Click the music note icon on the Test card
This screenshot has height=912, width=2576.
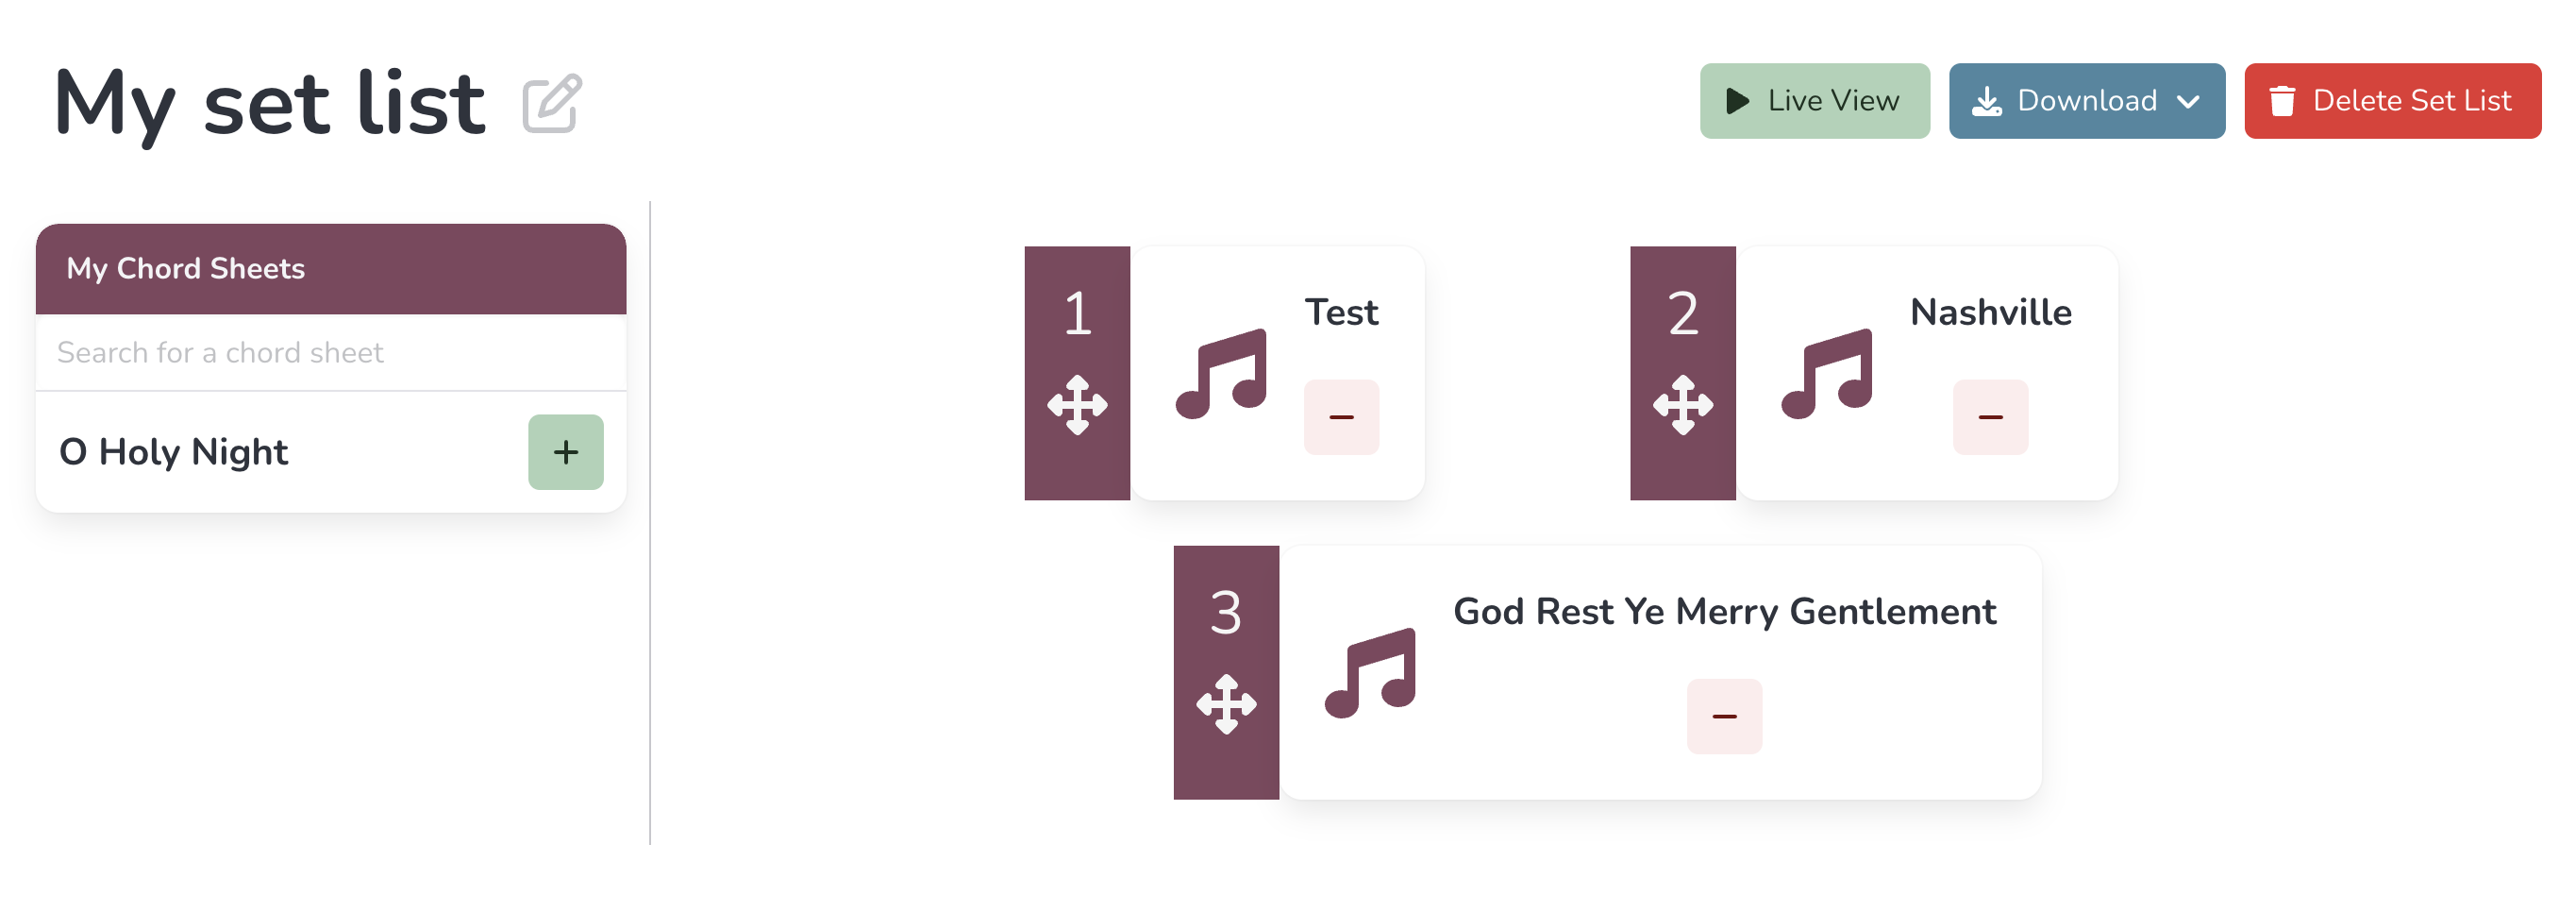1221,374
